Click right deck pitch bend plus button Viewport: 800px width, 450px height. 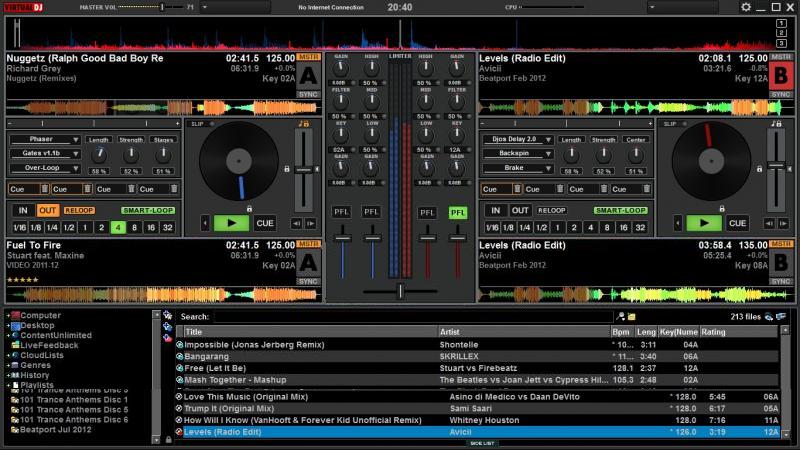click(783, 223)
